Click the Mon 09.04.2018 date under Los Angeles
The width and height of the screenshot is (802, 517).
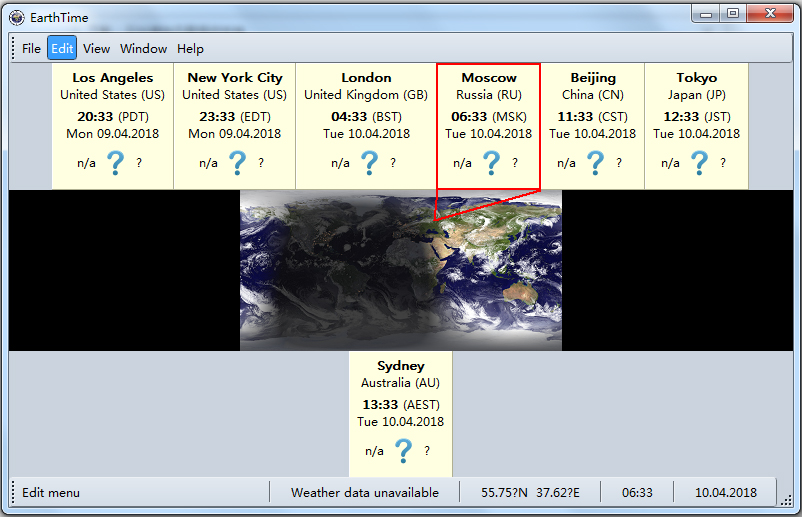(113, 134)
